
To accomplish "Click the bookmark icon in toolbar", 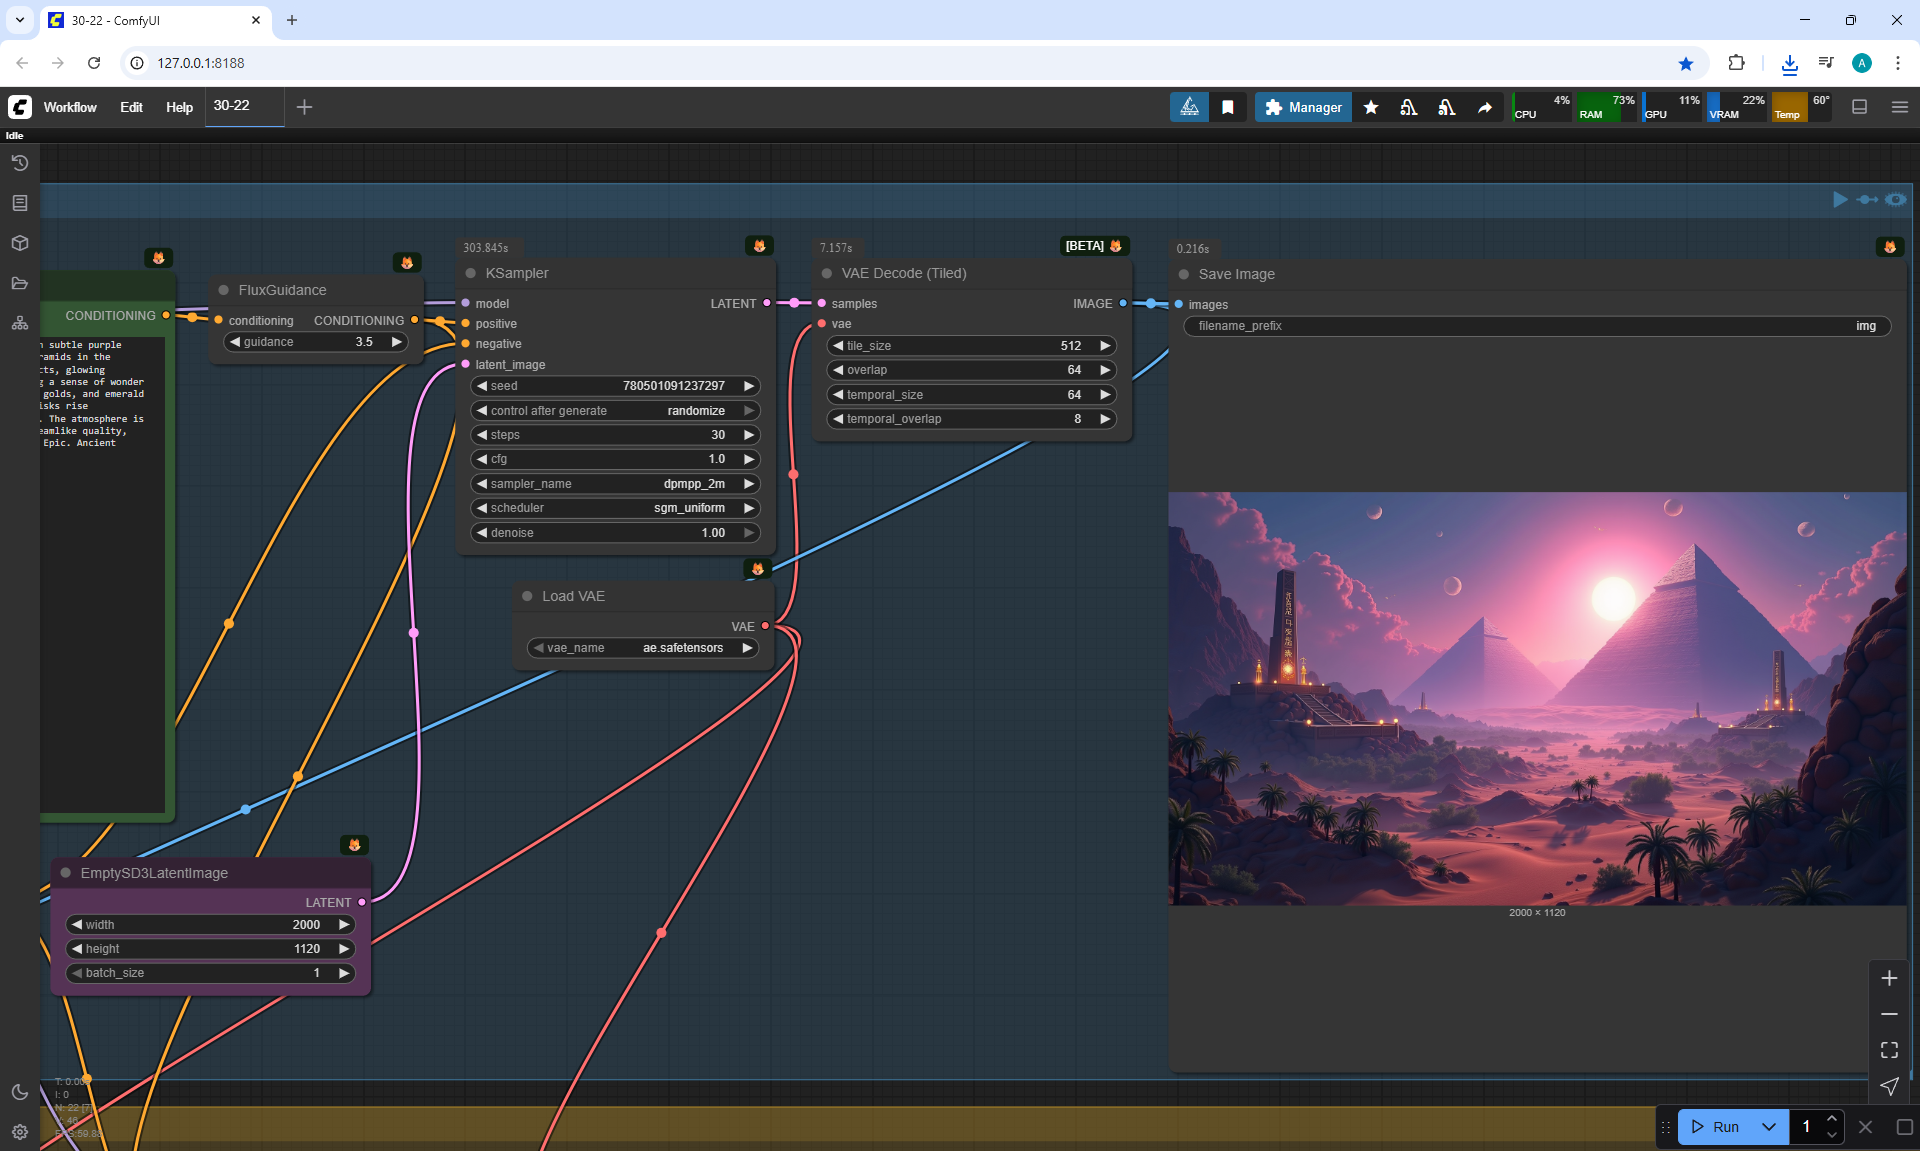I will coord(1228,107).
